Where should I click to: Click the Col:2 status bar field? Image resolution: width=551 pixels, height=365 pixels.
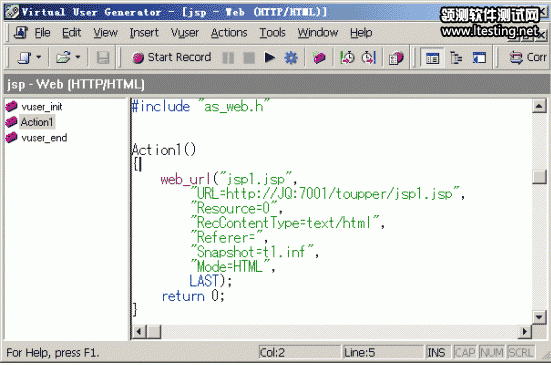pos(299,352)
